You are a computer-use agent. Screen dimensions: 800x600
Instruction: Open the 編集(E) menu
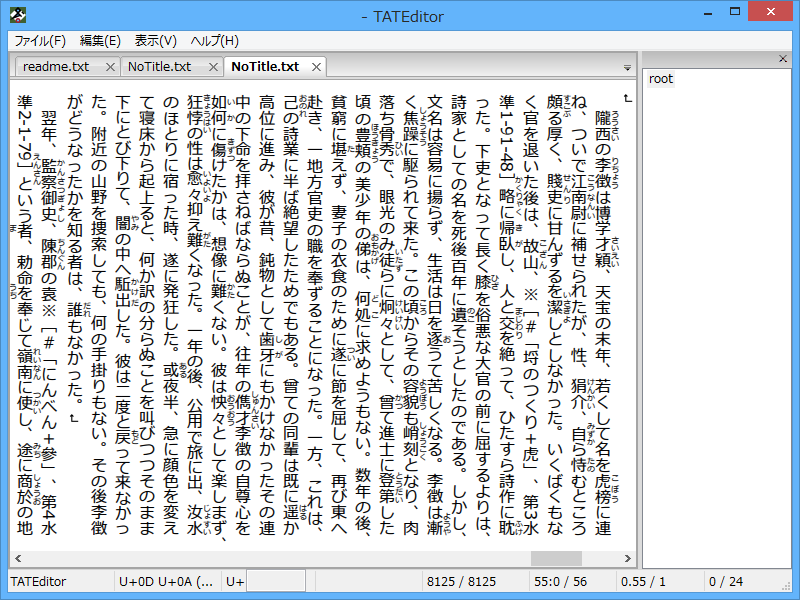(x=100, y=41)
